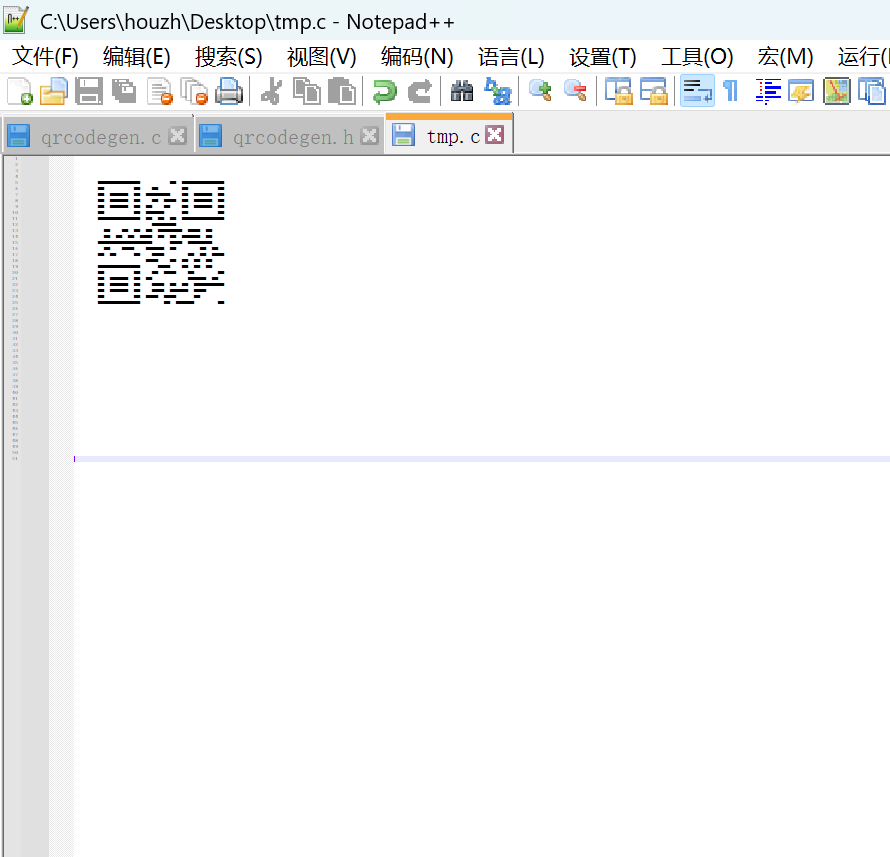Open the 编辑(E) menu

click(x=137, y=57)
